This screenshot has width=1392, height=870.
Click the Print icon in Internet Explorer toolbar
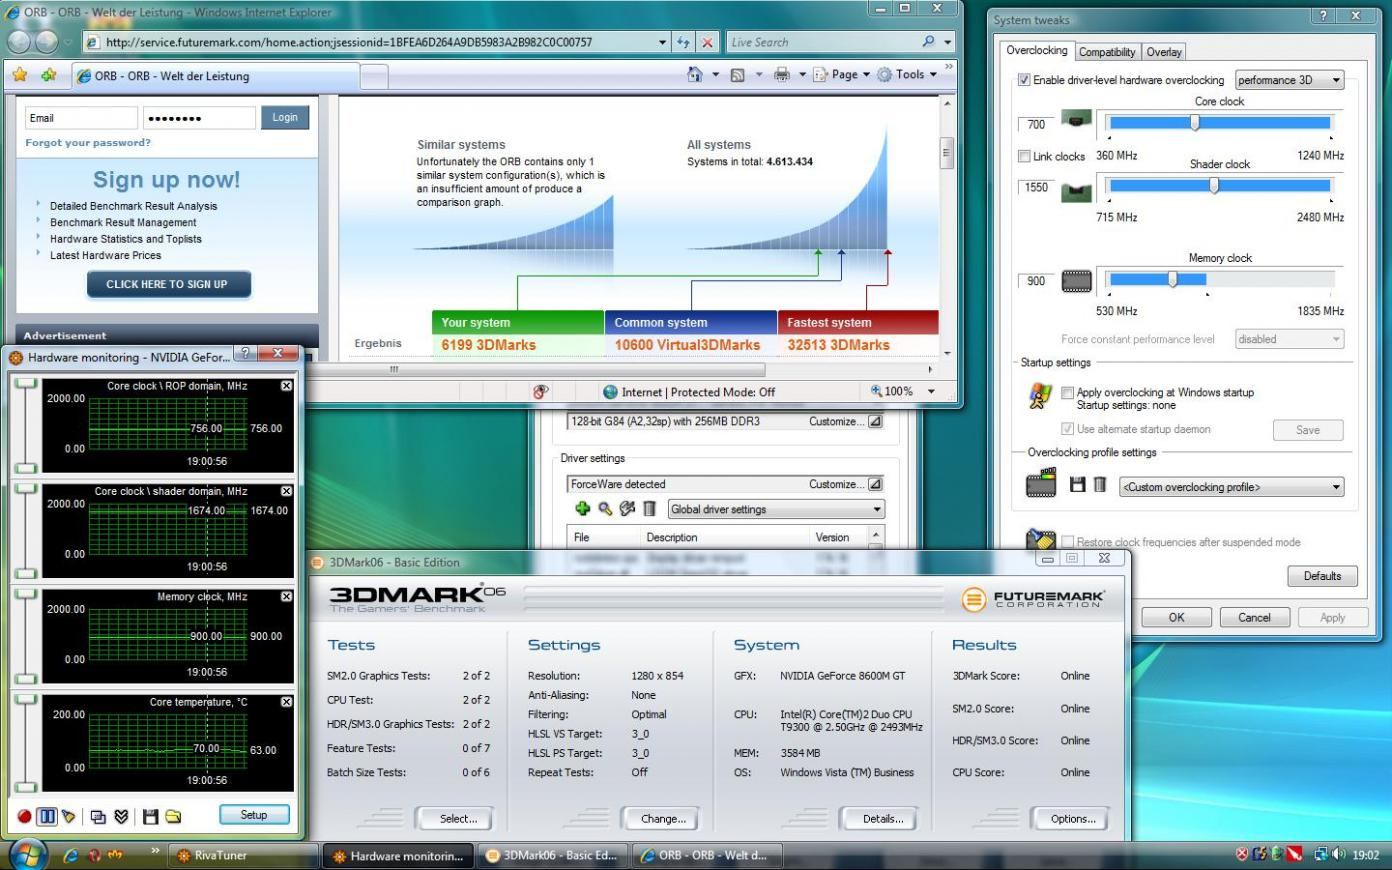[x=782, y=74]
